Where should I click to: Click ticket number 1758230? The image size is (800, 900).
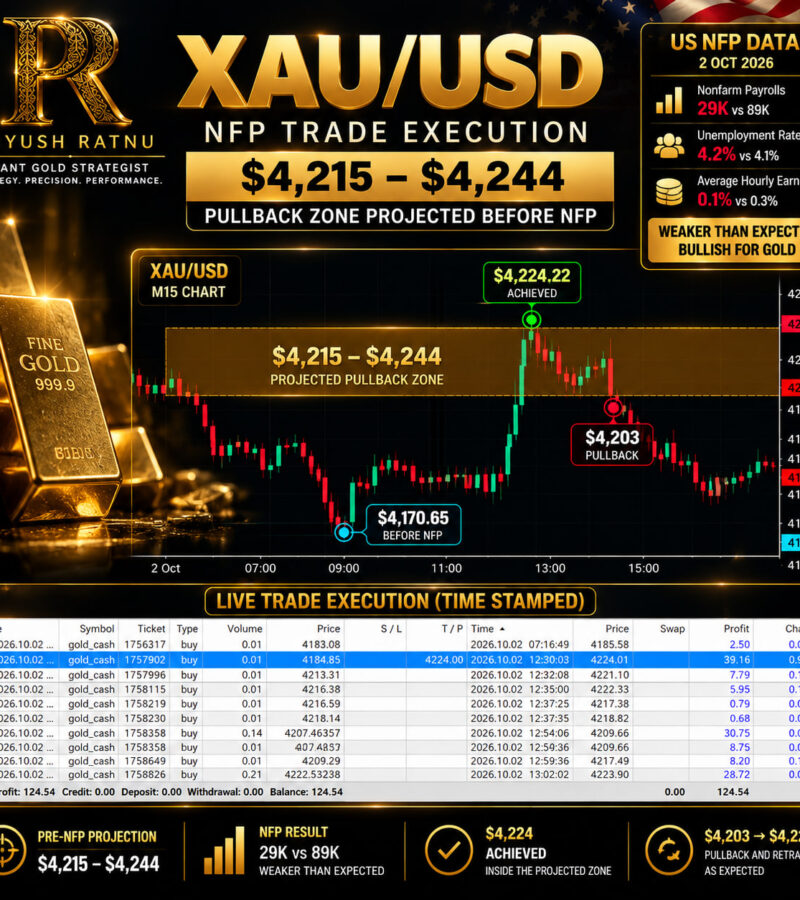coord(145,718)
